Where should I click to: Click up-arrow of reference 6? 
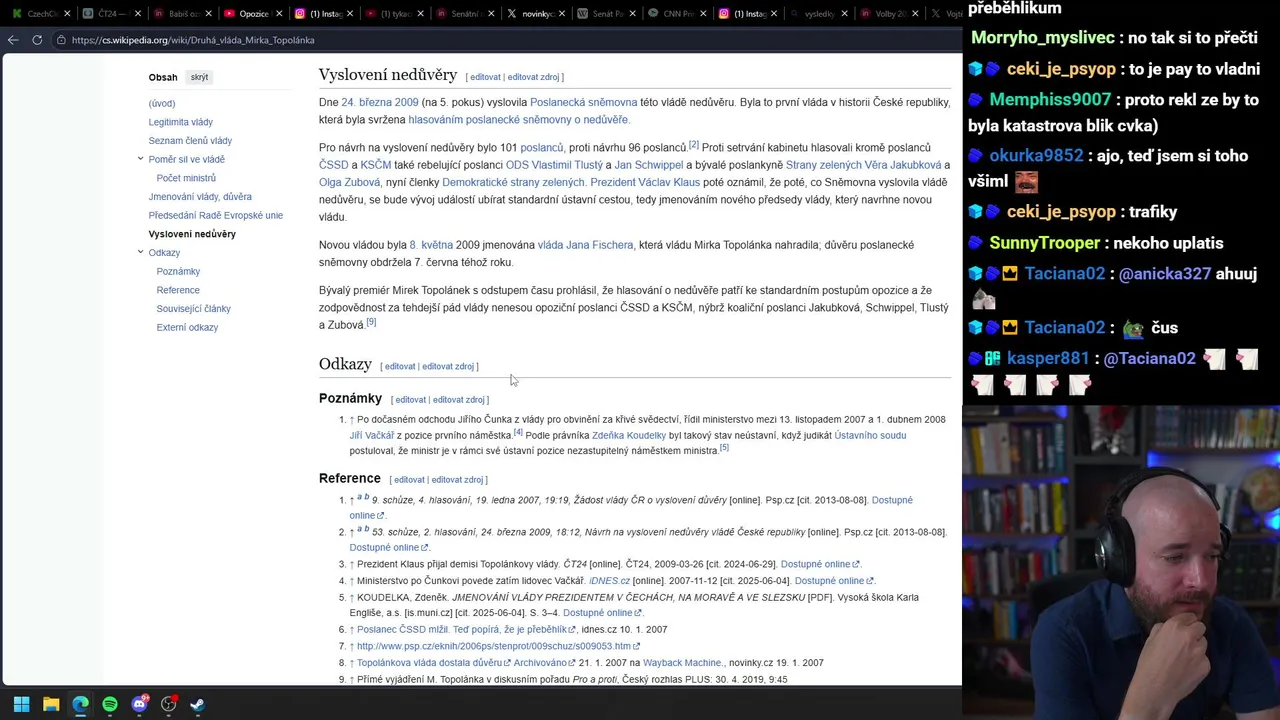point(352,630)
